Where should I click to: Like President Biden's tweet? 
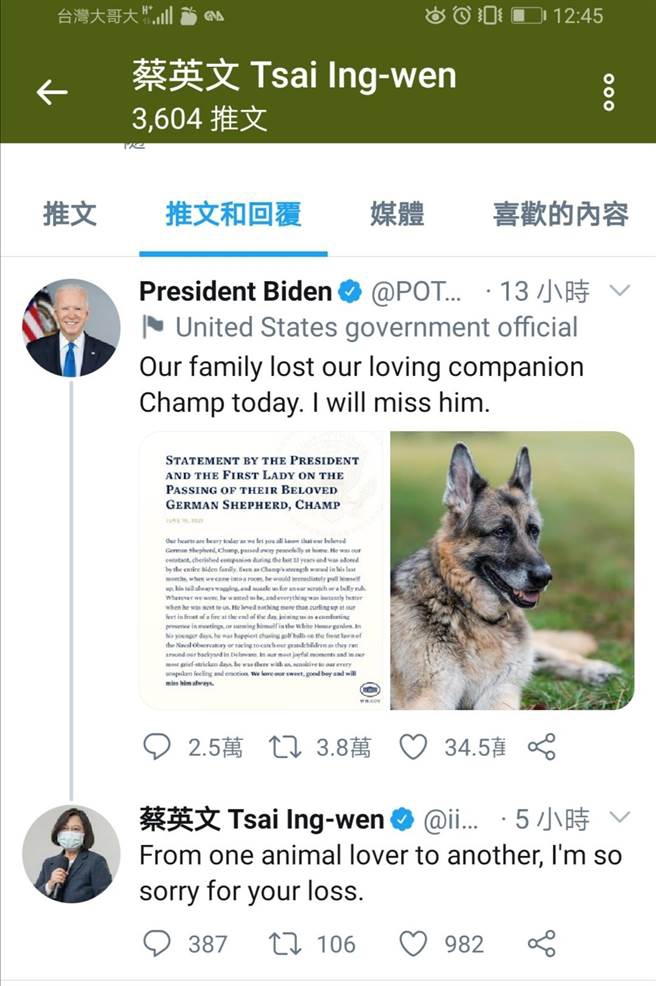coord(413,746)
